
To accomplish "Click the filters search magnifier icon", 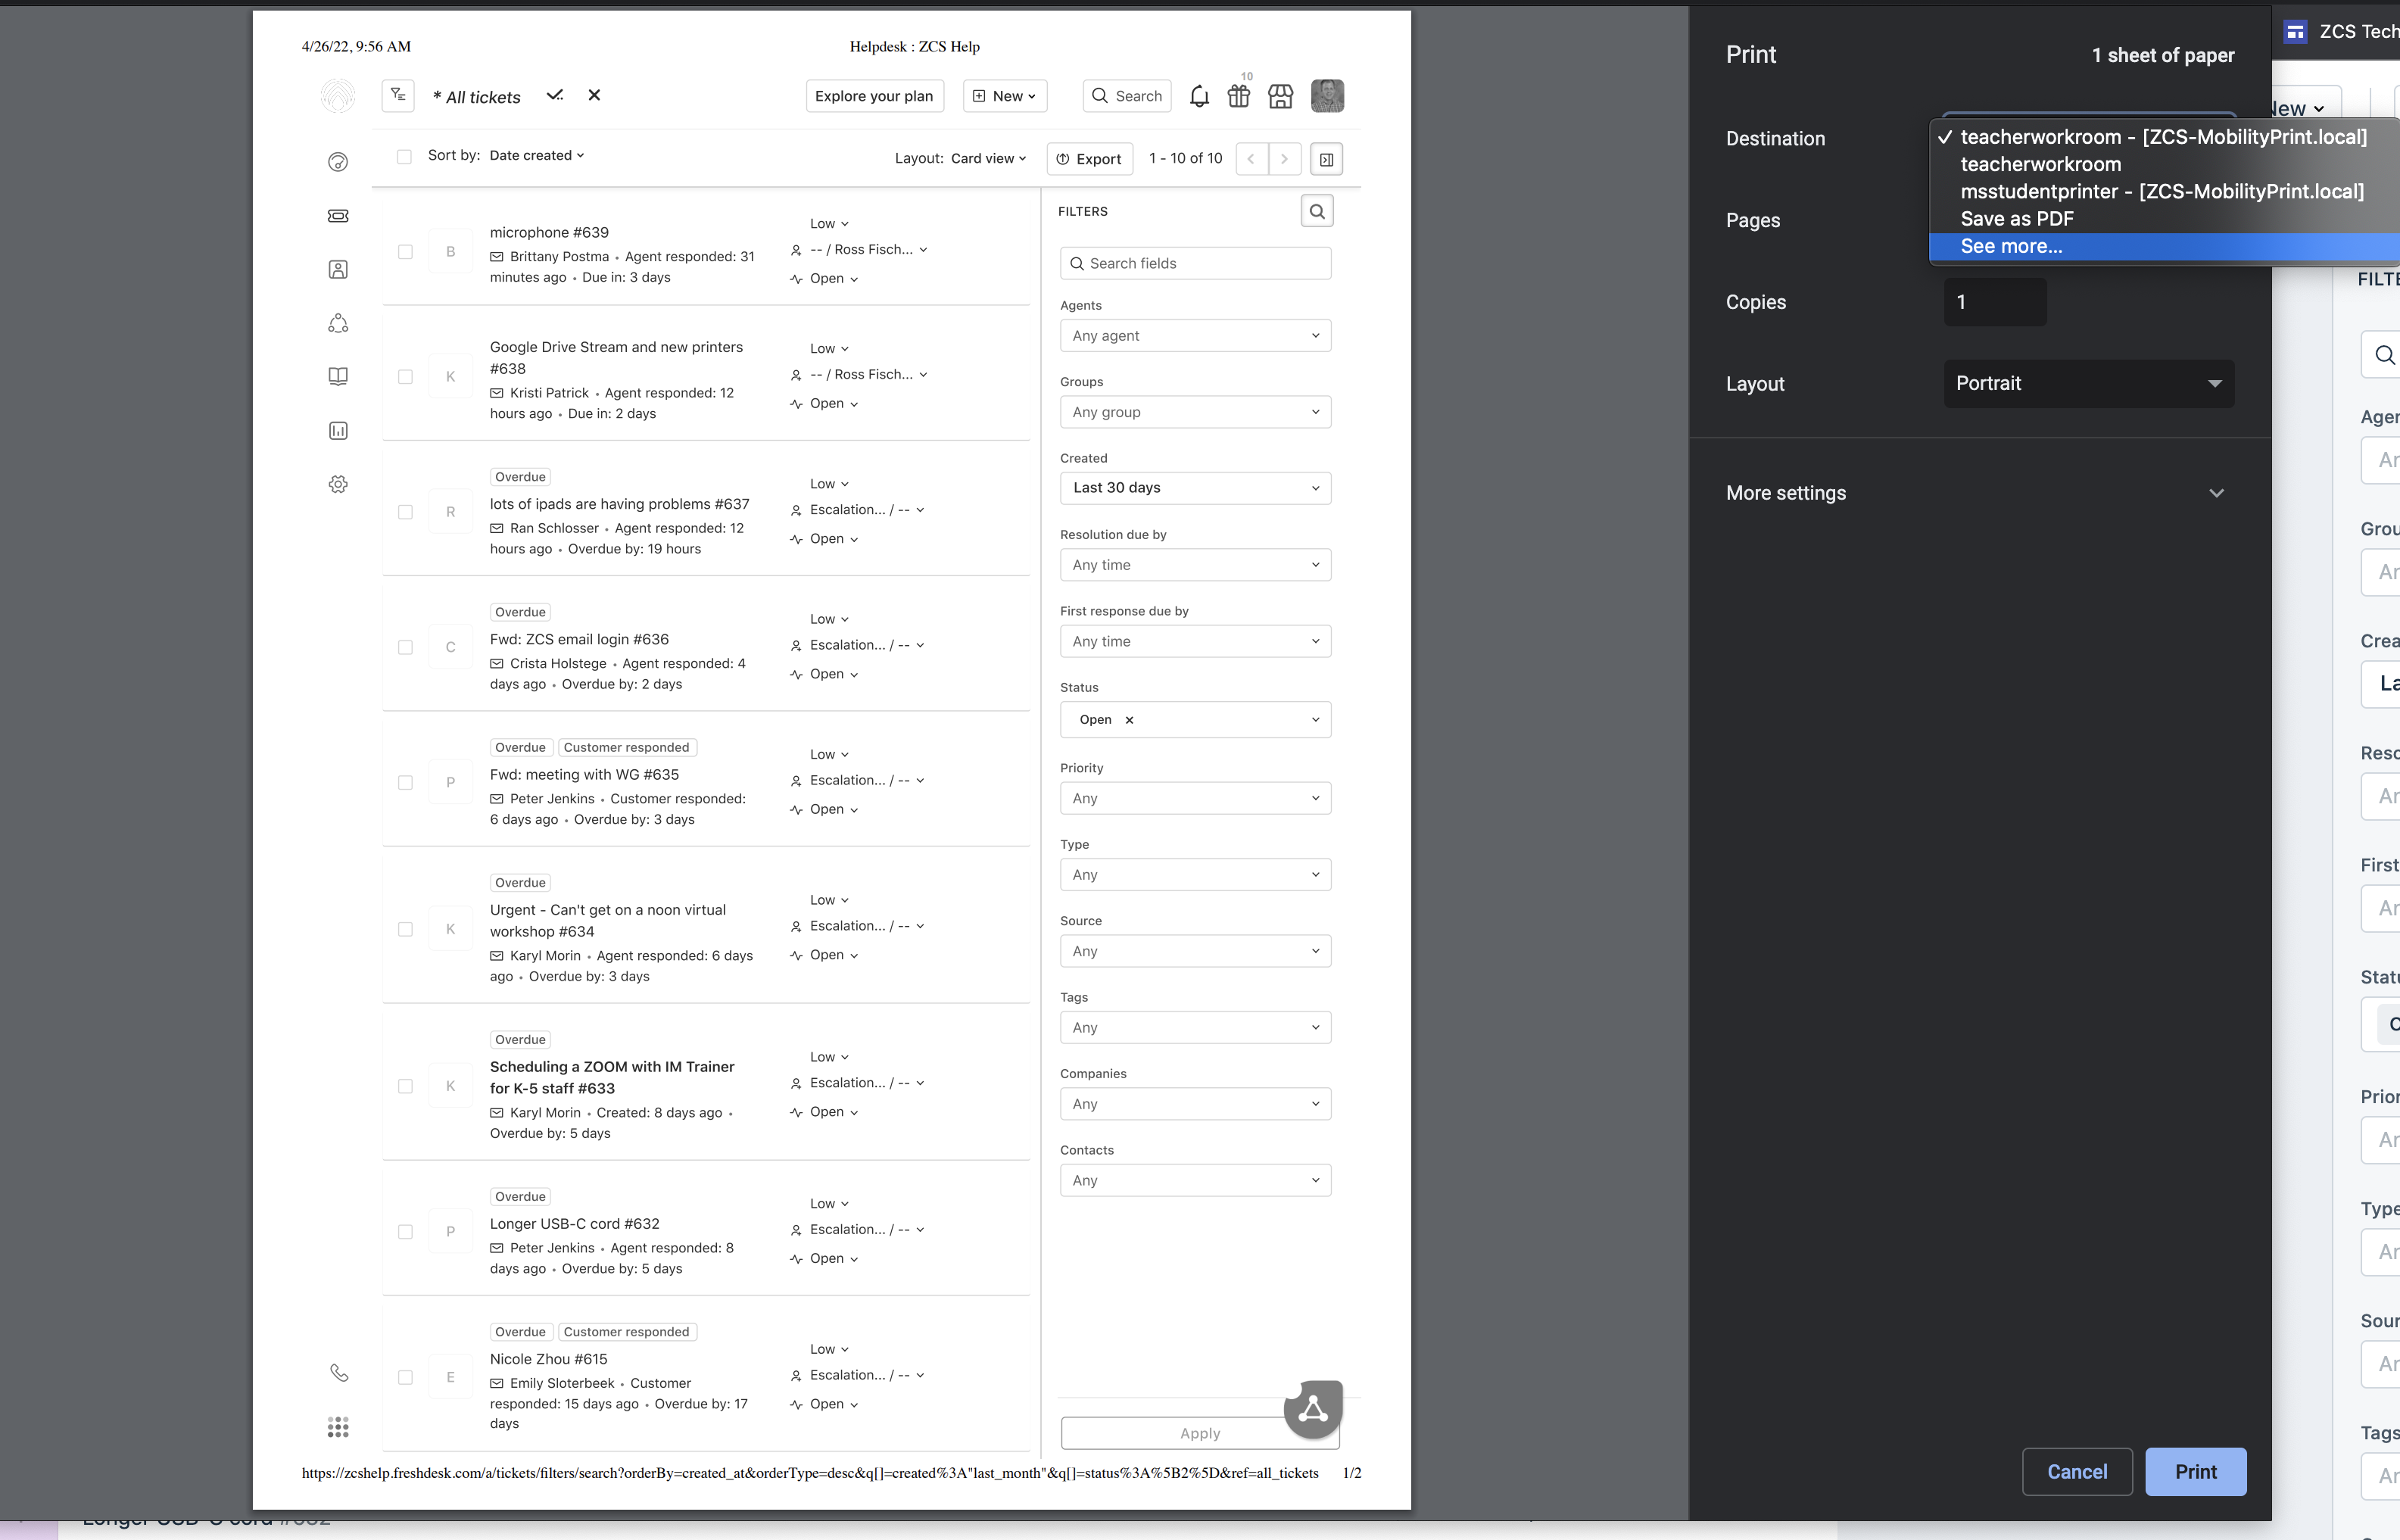I will tap(1317, 211).
